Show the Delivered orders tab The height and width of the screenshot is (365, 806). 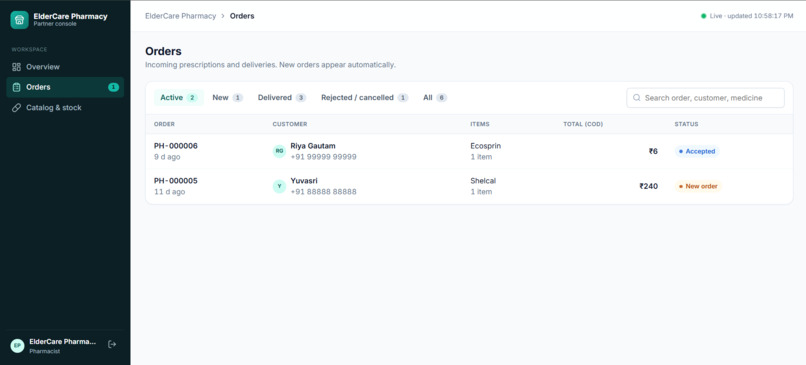point(282,98)
